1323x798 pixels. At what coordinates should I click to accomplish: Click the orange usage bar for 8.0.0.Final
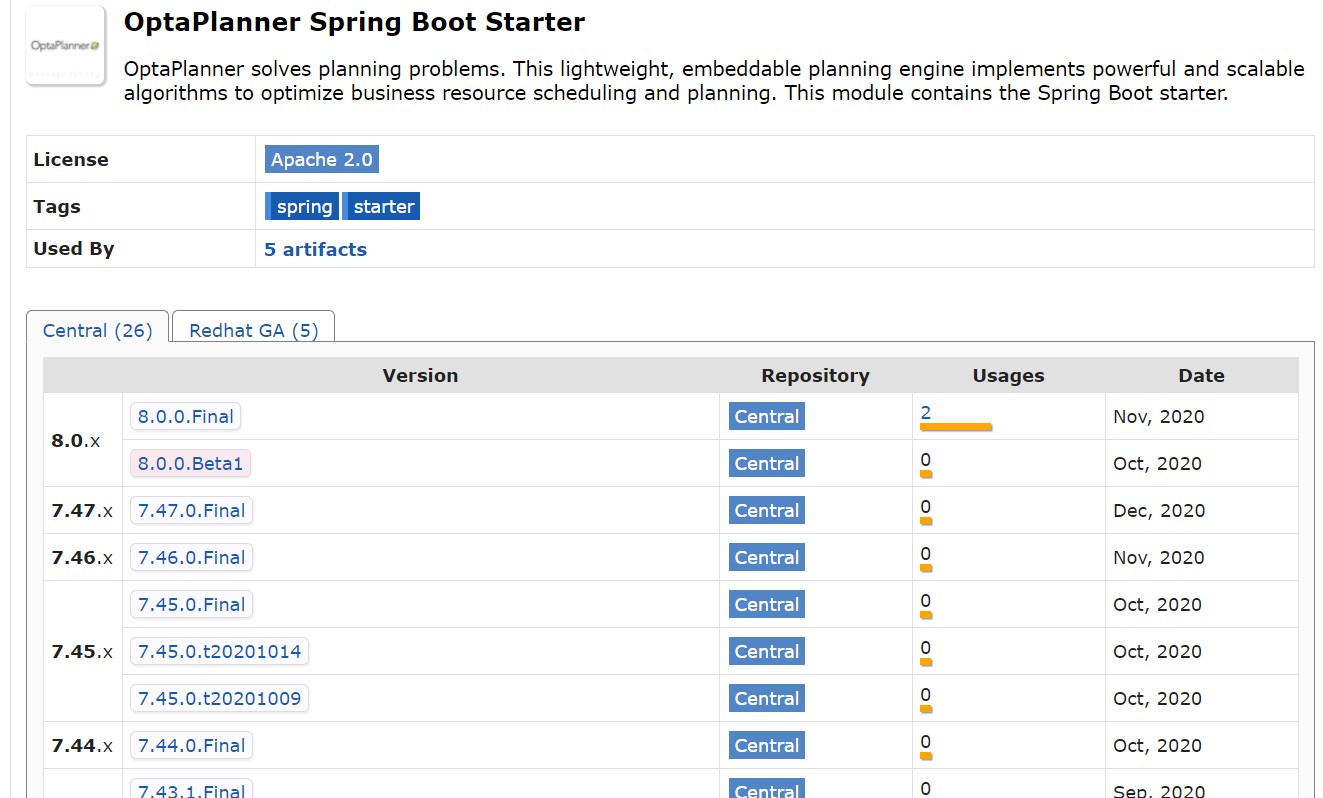[956, 427]
